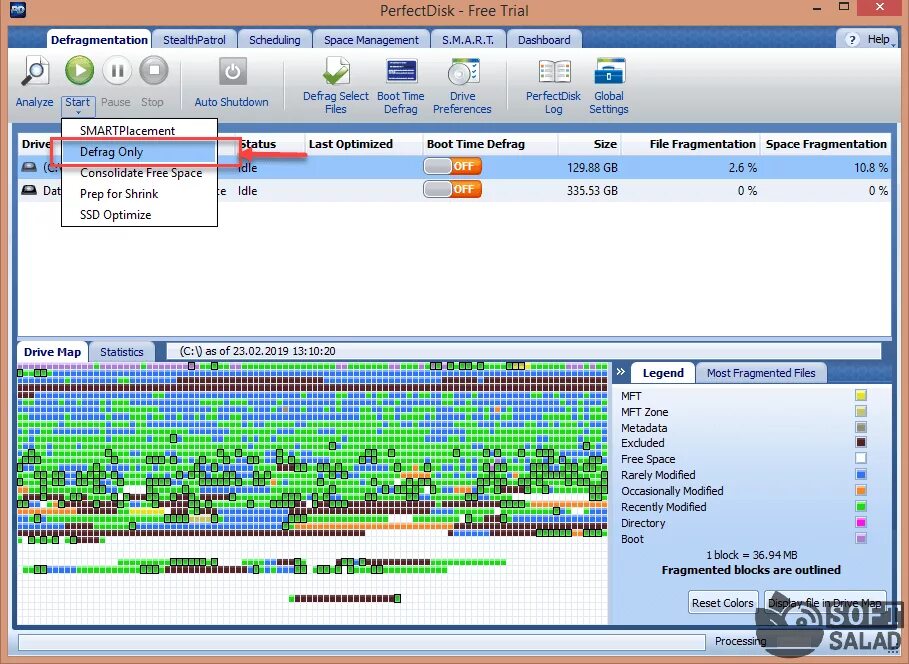
Task: Click the brown block row near map bottom
Action: click(x=346, y=598)
